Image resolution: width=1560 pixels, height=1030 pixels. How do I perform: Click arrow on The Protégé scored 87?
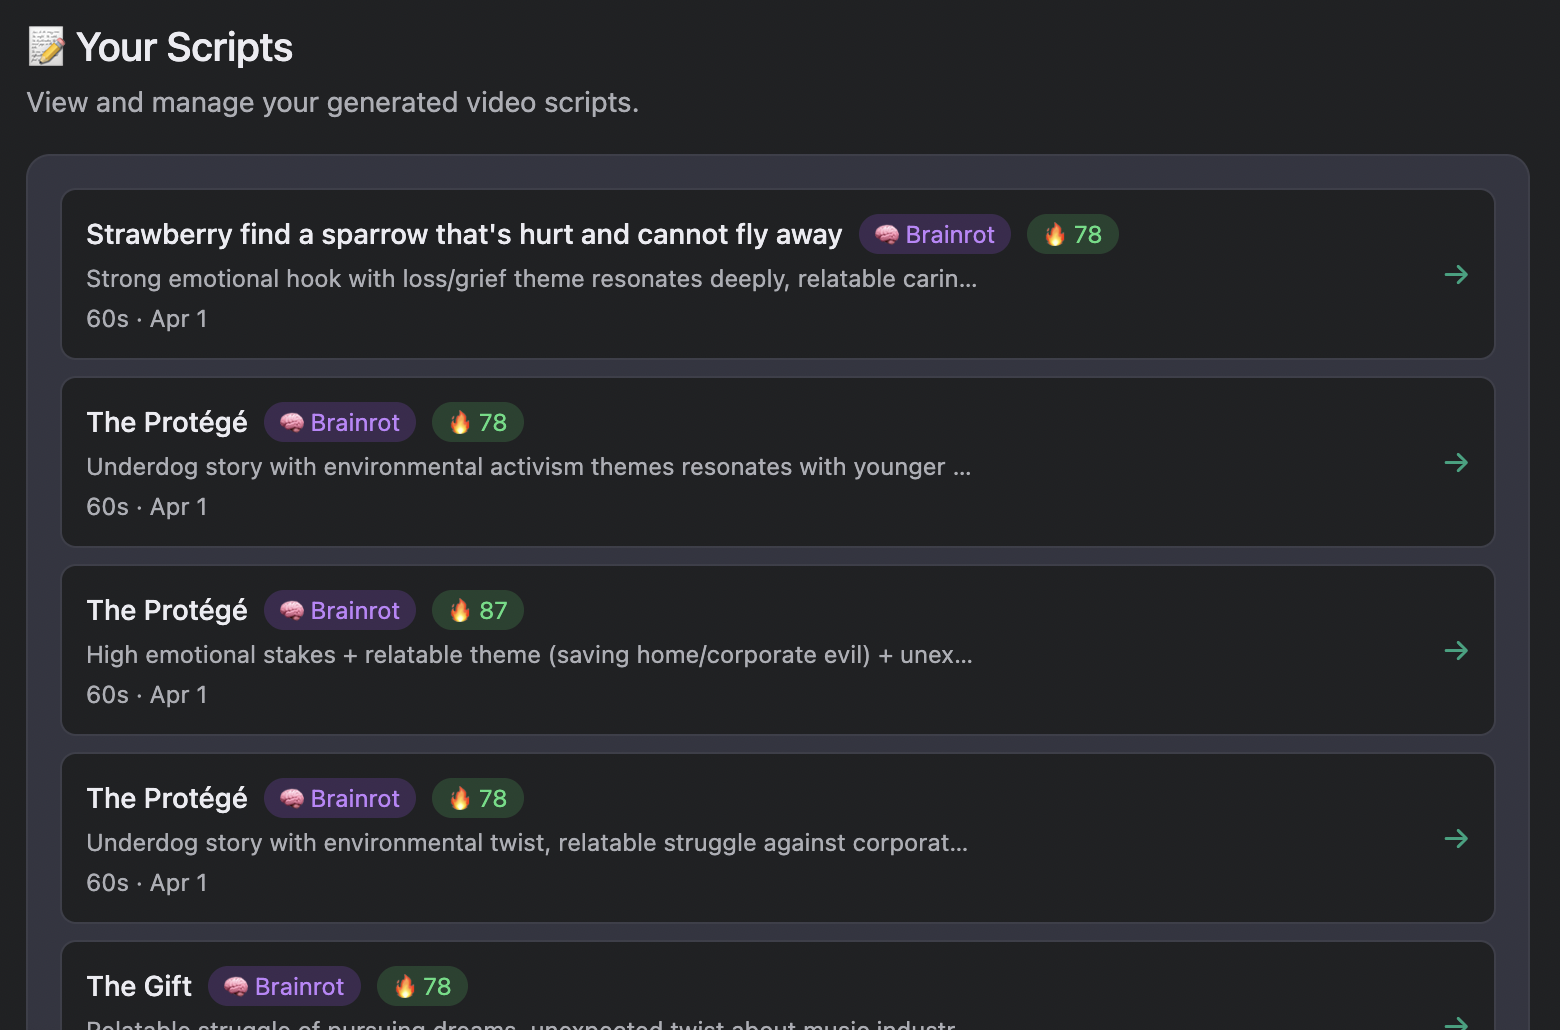click(1456, 650)
